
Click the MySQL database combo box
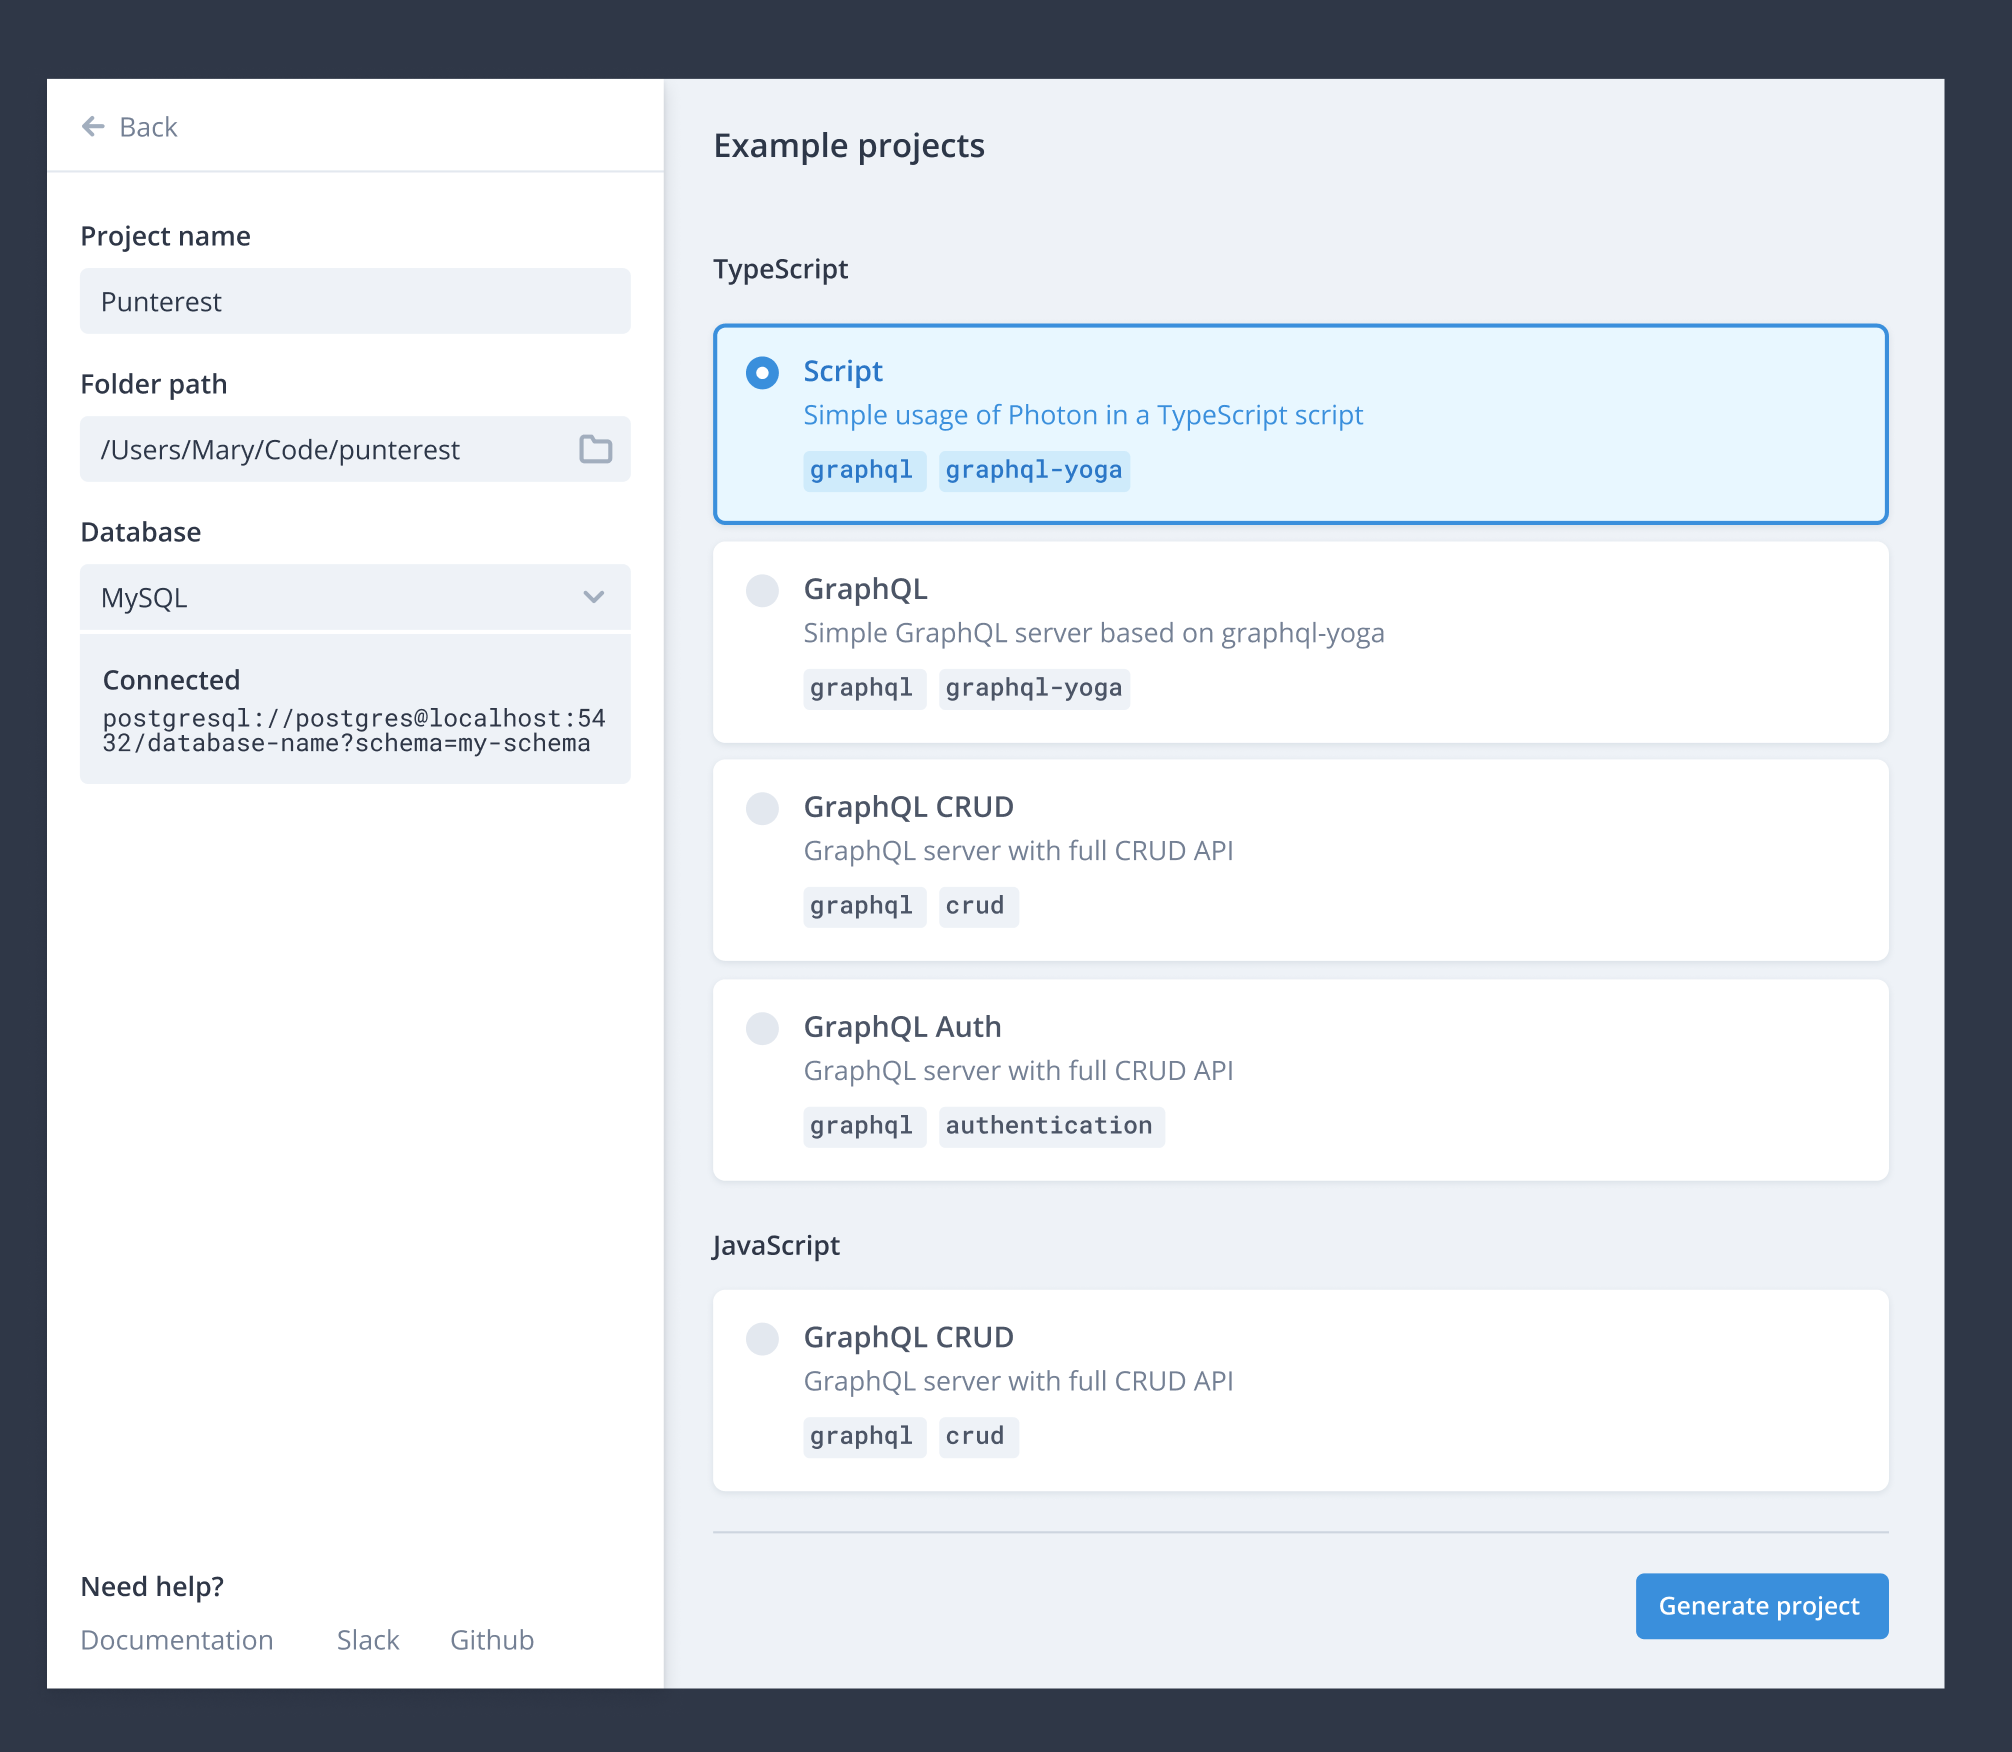[355, 597]
